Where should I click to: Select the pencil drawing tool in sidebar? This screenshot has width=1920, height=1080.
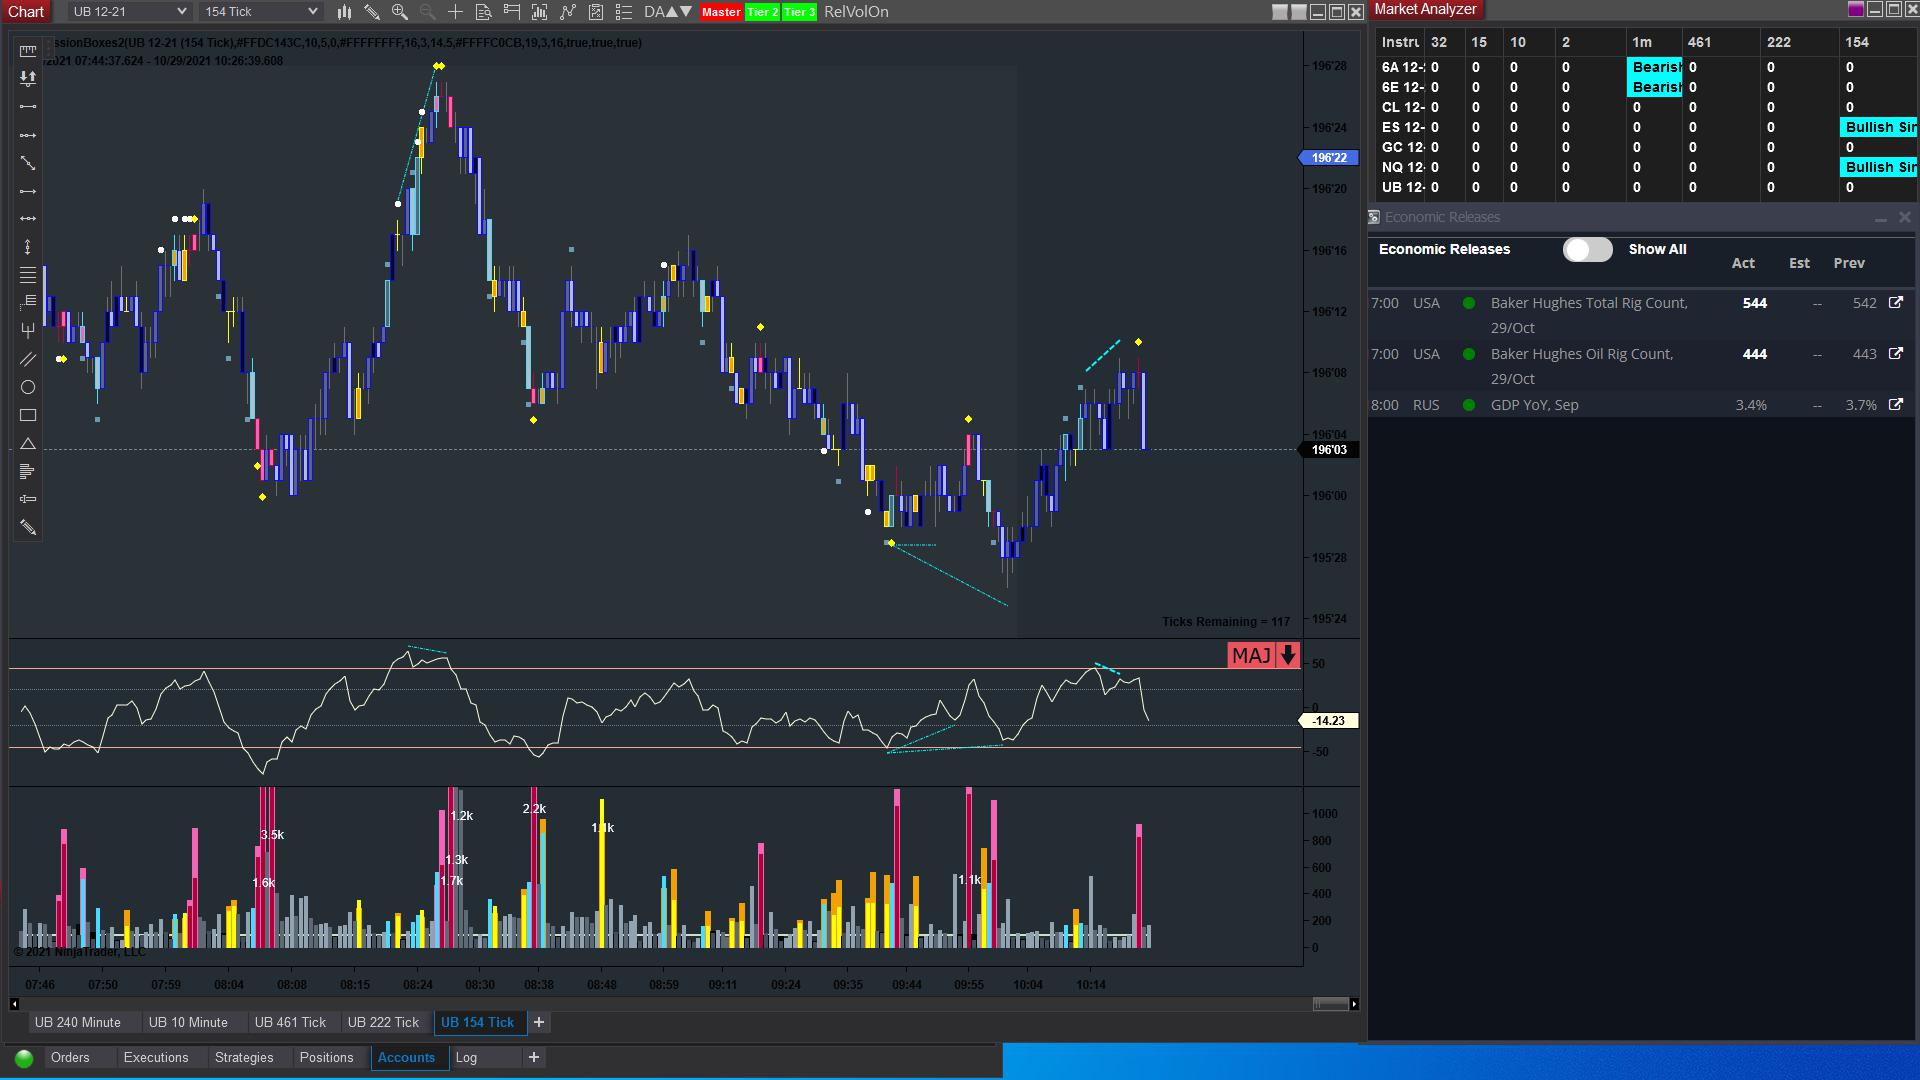pyautogui.click(x=28, y=527)
